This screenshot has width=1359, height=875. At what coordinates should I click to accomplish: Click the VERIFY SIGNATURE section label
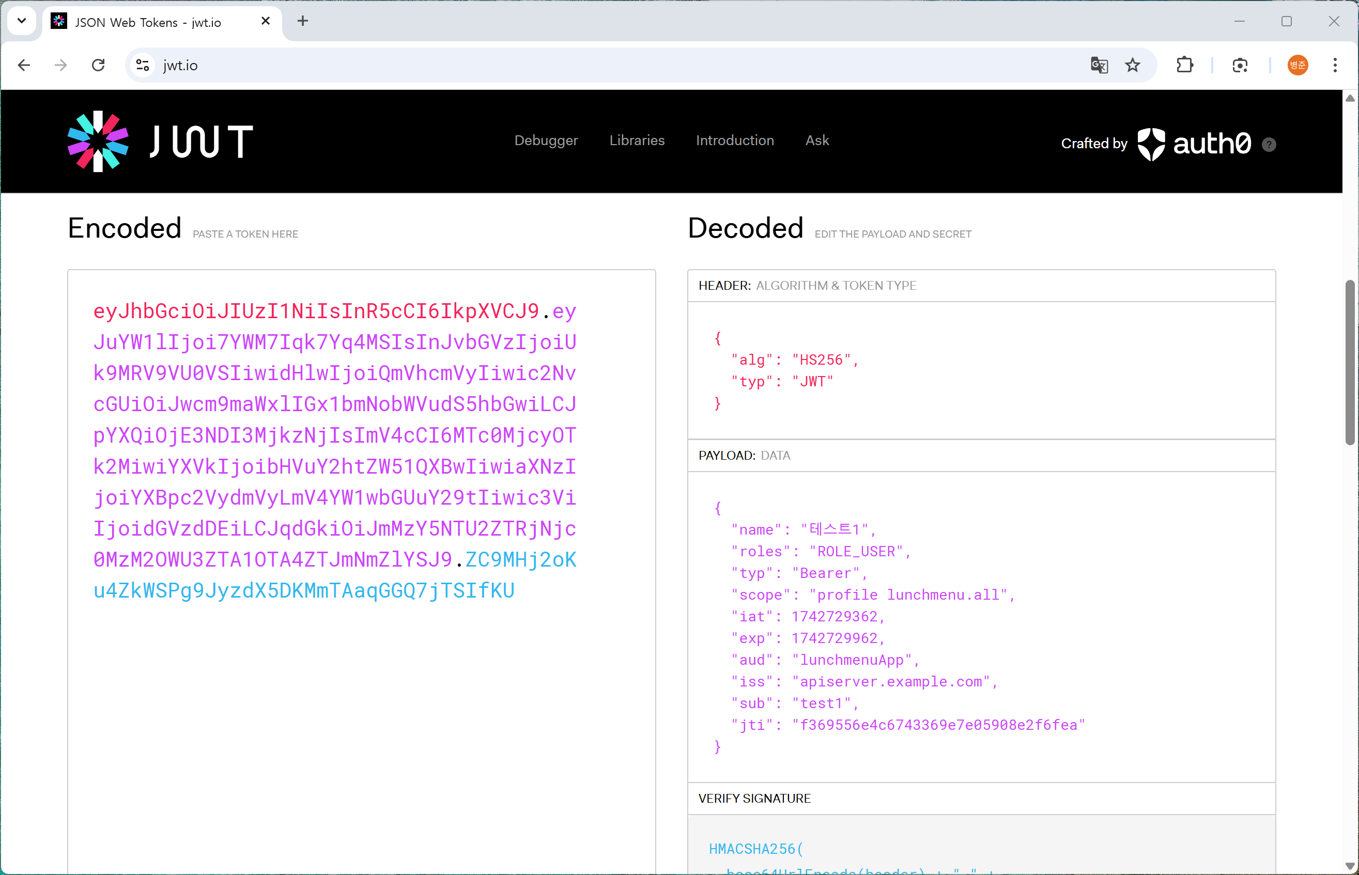(754, 799)
